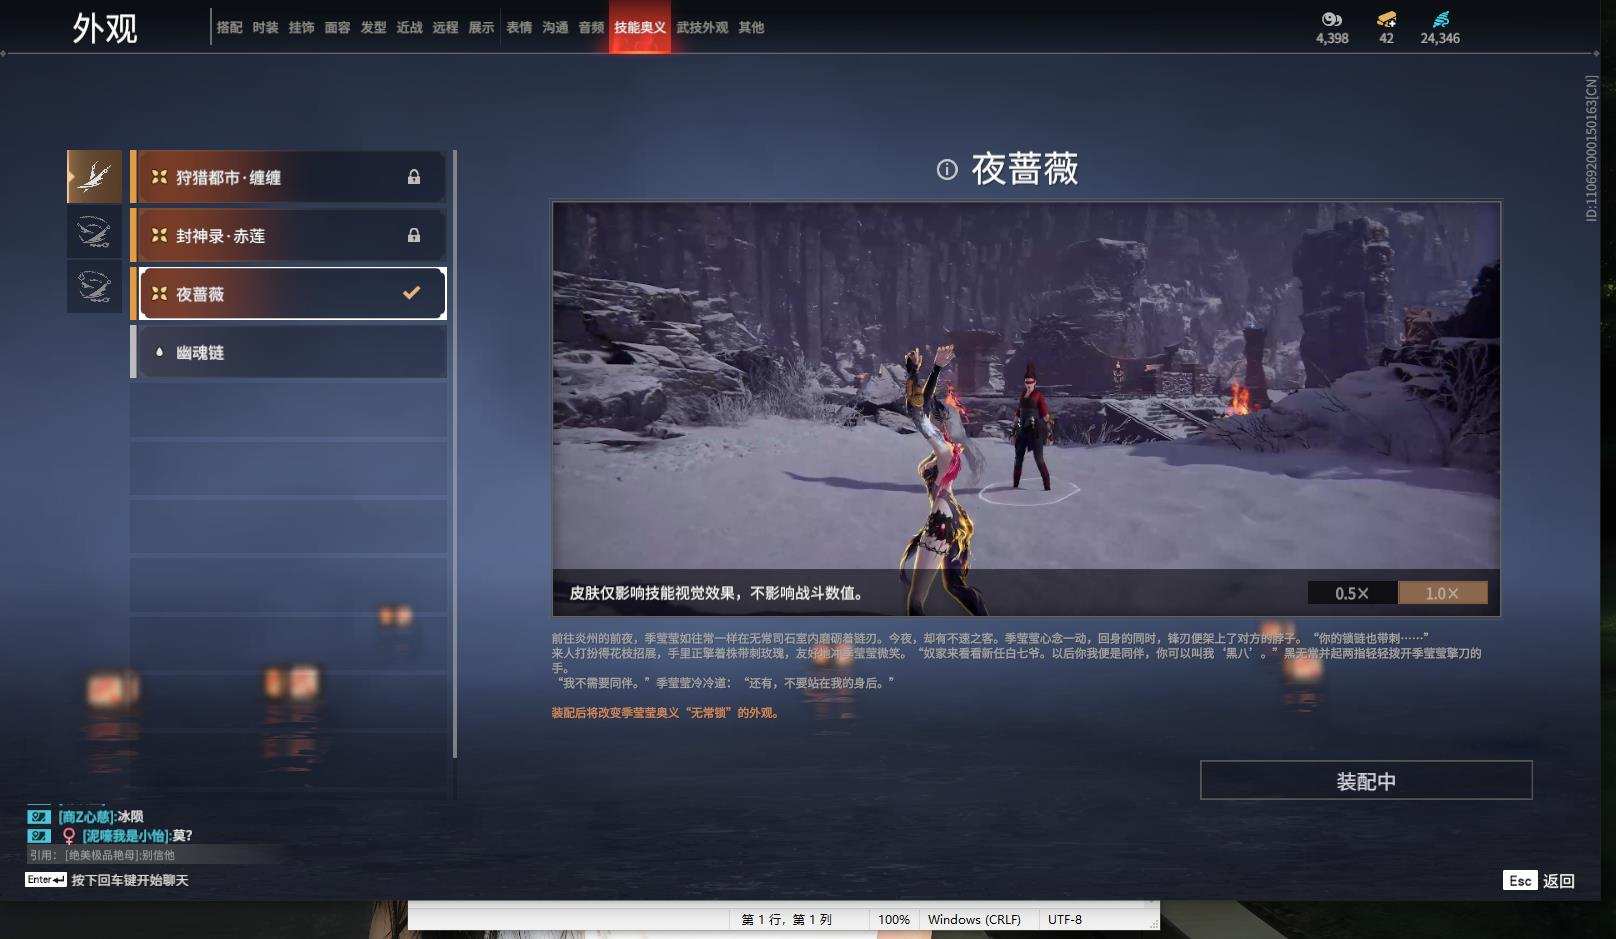The height and width of the screenshot is (939, 1616).
Task: Select the highlighted 技能奥义 tab
Action: (640, 28)
